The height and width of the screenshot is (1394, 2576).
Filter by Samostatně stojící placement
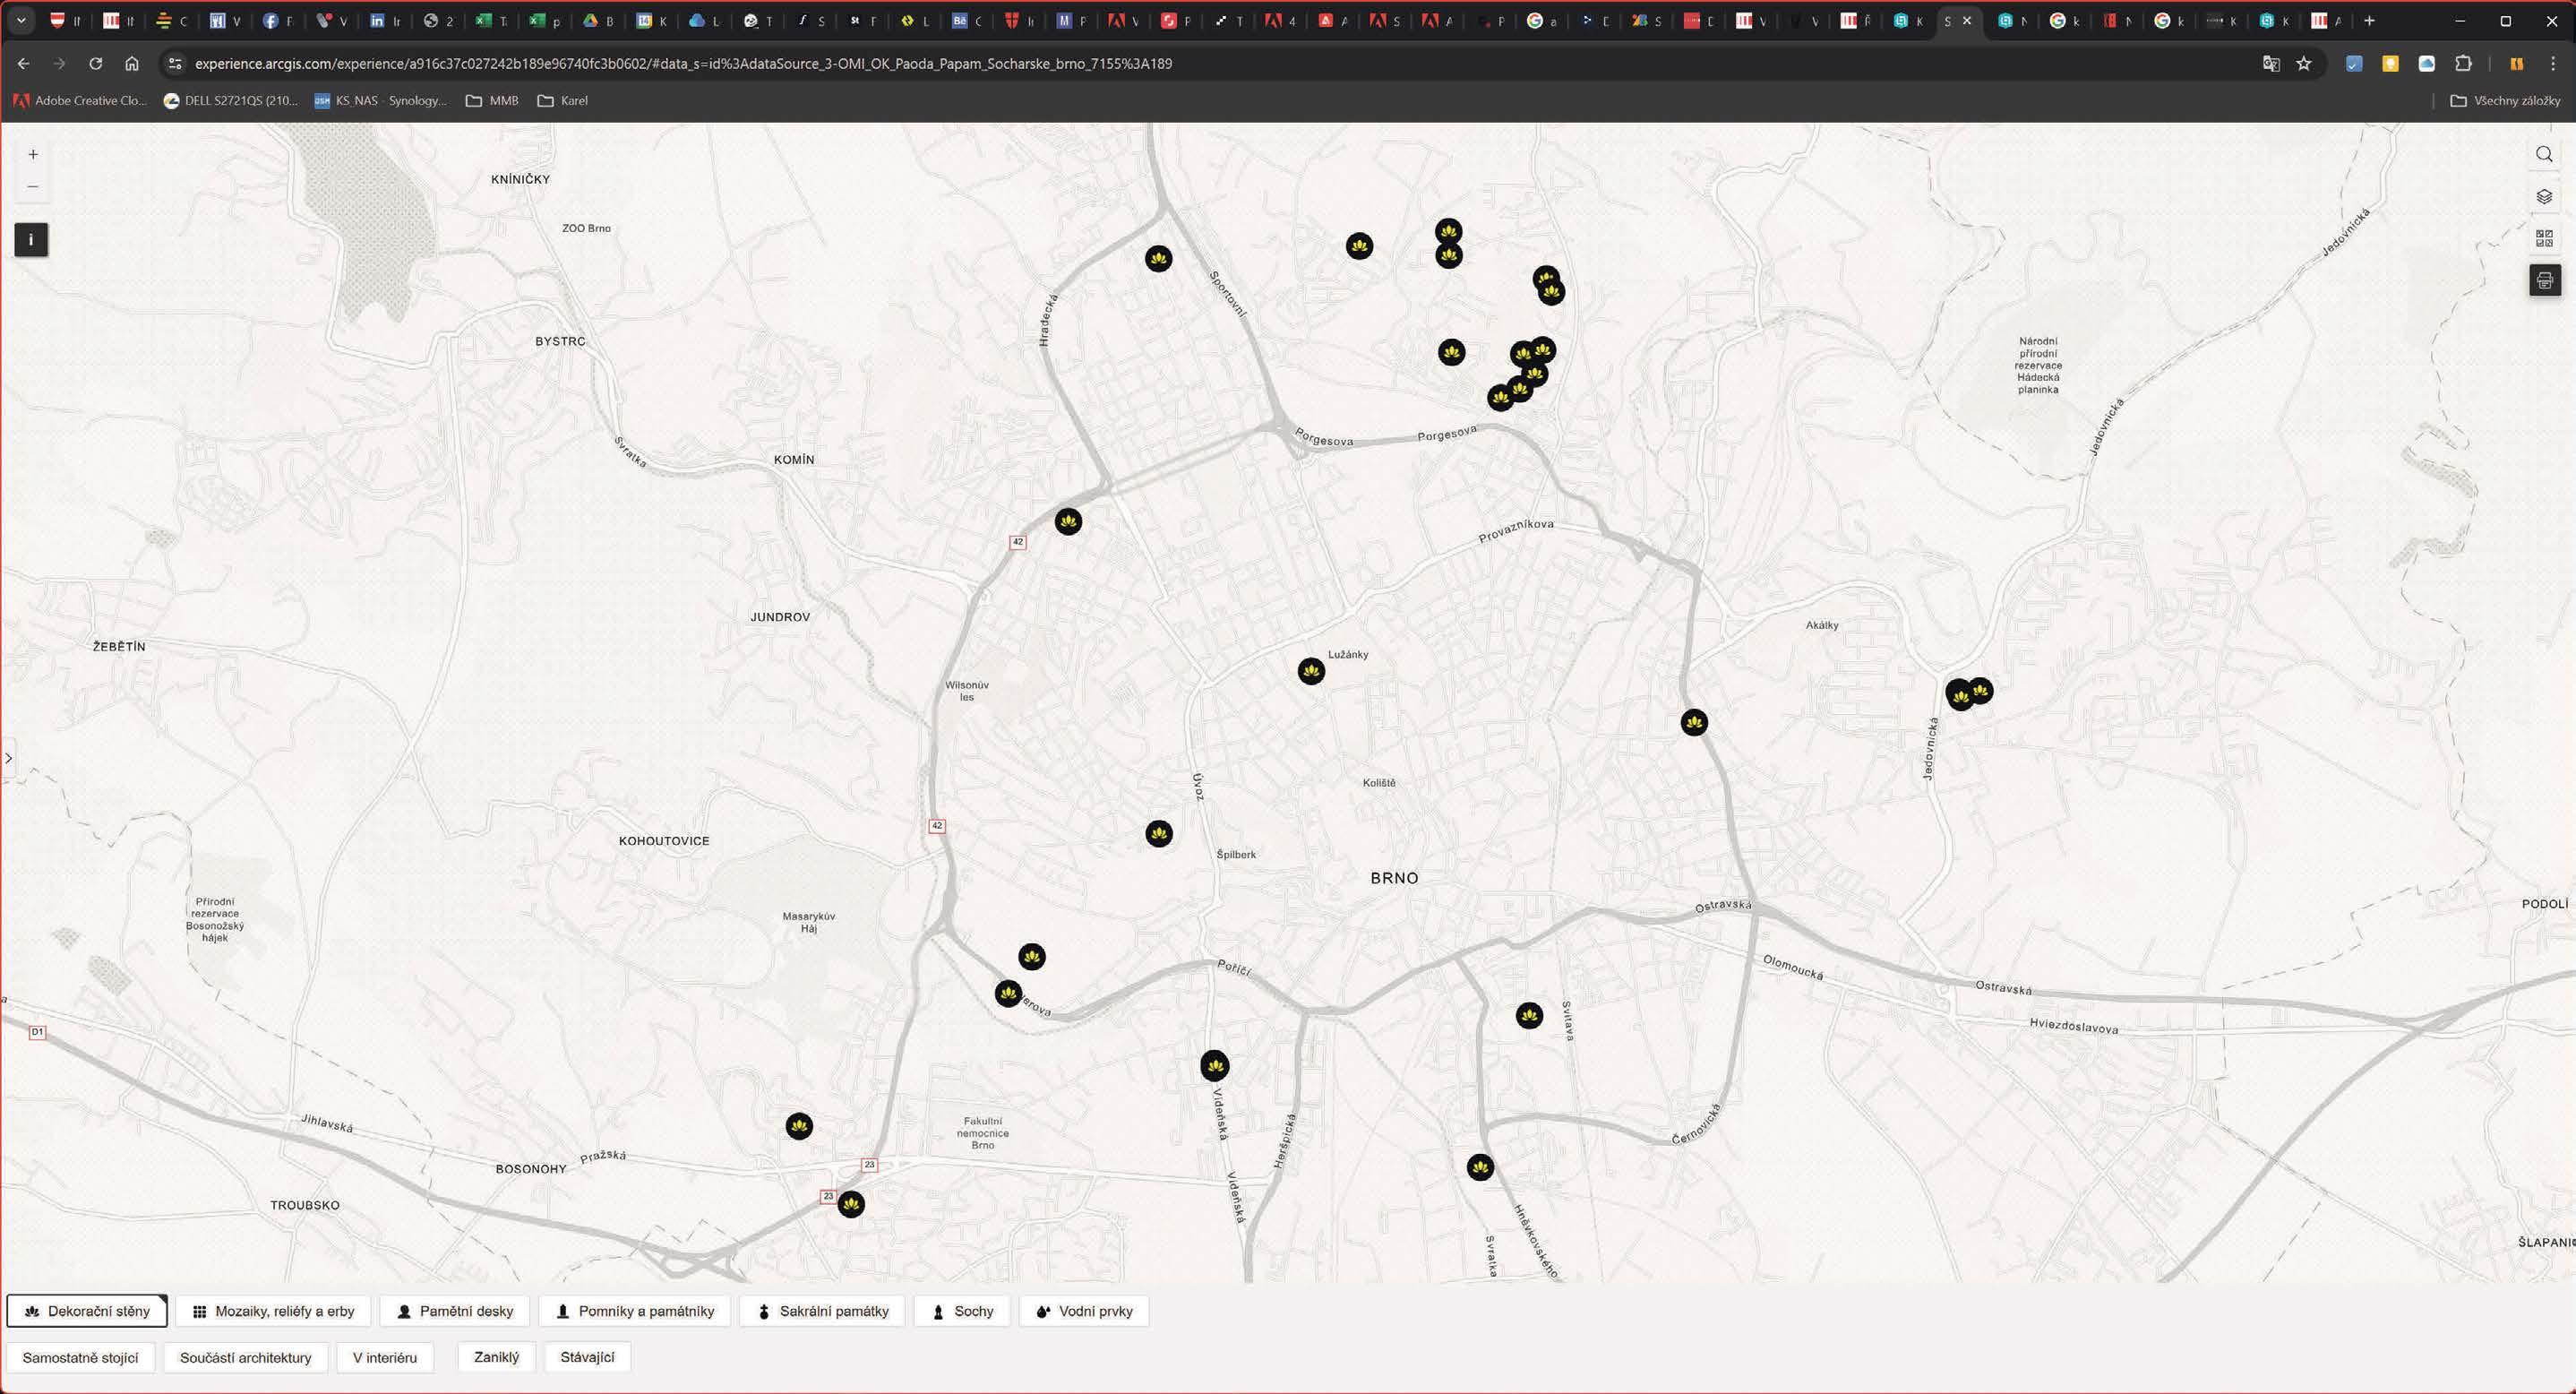click(81, 1358)
